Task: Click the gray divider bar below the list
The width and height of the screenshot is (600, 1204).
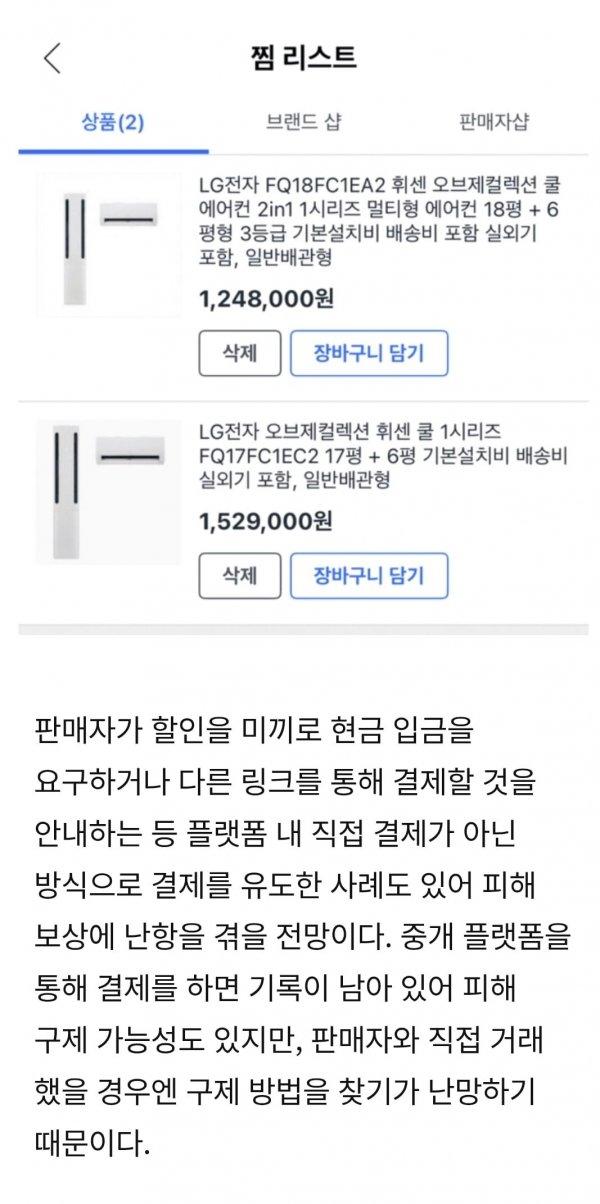Action: pyautogui.click(x=303, y=629)
